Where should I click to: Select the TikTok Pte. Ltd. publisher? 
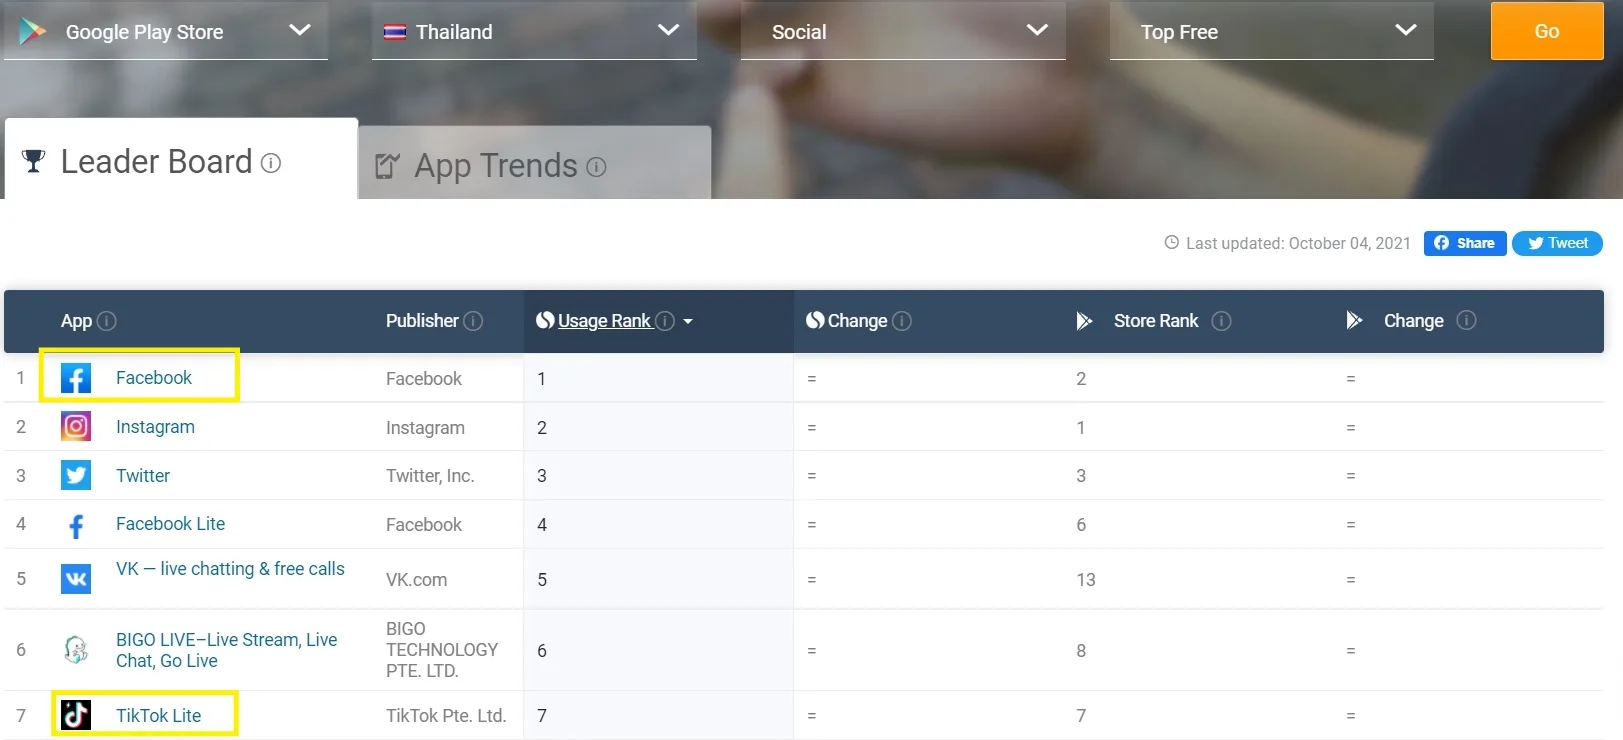(446, 716)
